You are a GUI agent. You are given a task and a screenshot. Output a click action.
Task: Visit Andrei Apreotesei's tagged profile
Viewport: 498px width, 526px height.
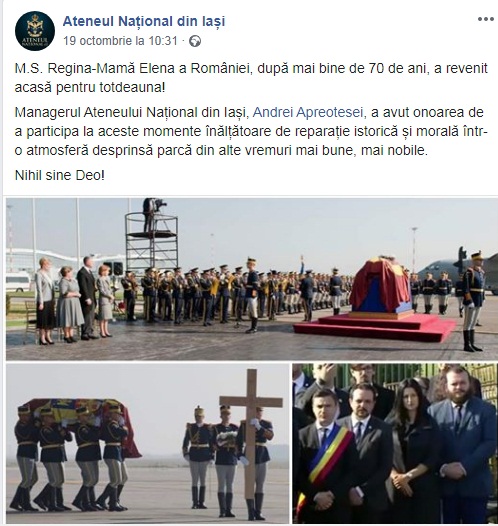(308, 112)
